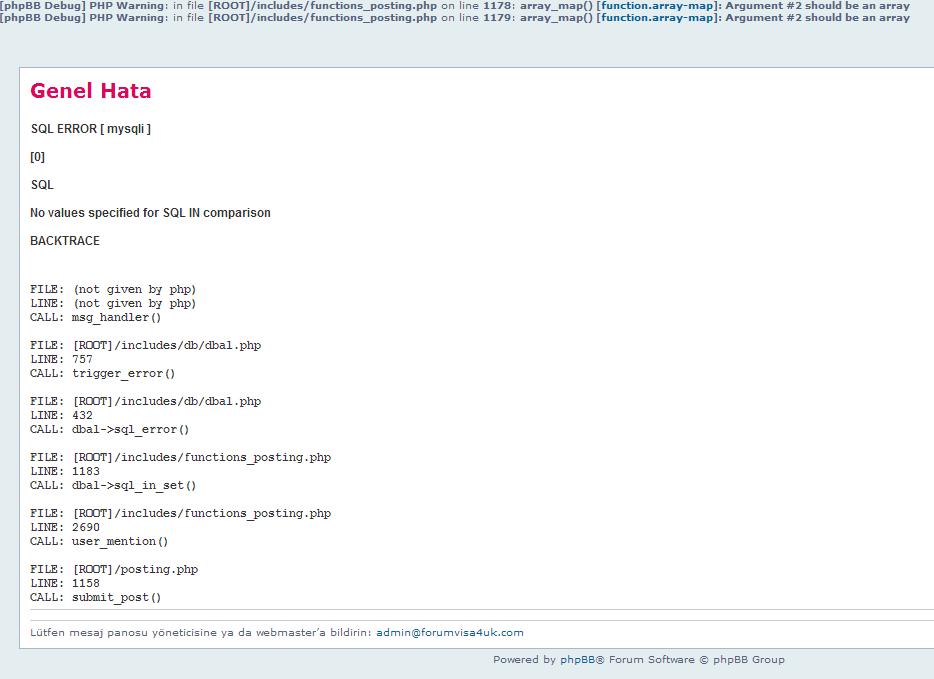Click the 'CALL: dbal->sql_in_set()' line
Viewport: 934px width, 679px height.
(113, 485)
